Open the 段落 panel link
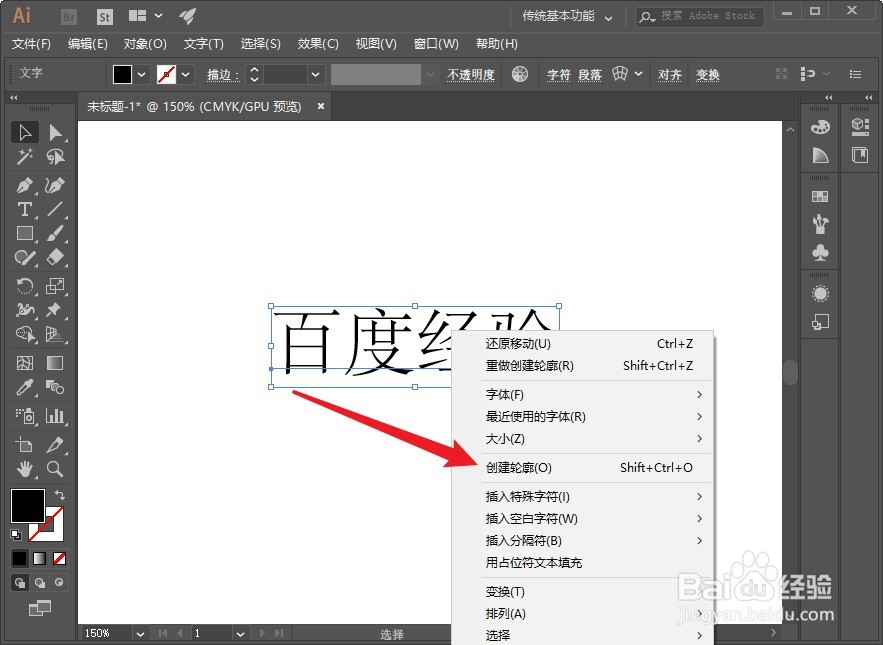 click(590, 74)
